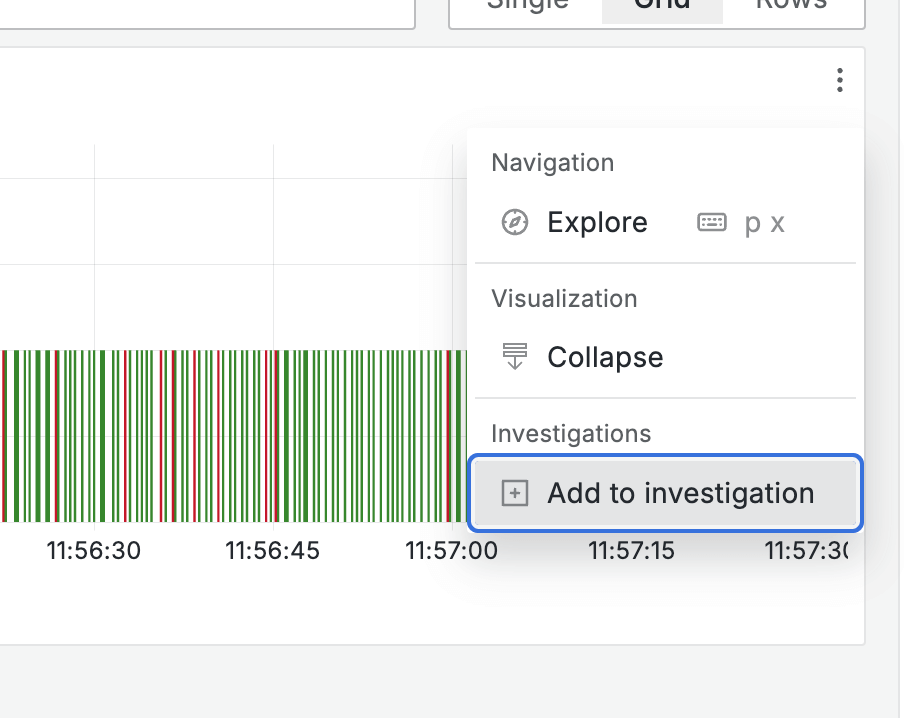Select the Grid layout option
Image resolution: width=904 pixels, height=718 pixels.
click(662, 6)
